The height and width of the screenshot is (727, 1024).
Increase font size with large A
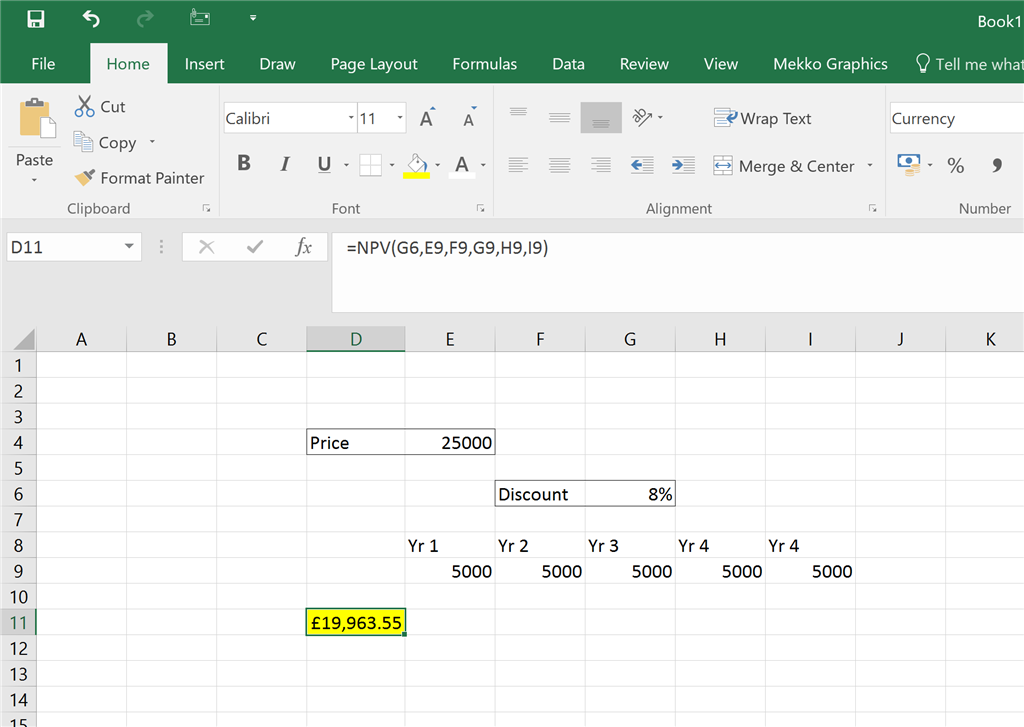[427, 118]
